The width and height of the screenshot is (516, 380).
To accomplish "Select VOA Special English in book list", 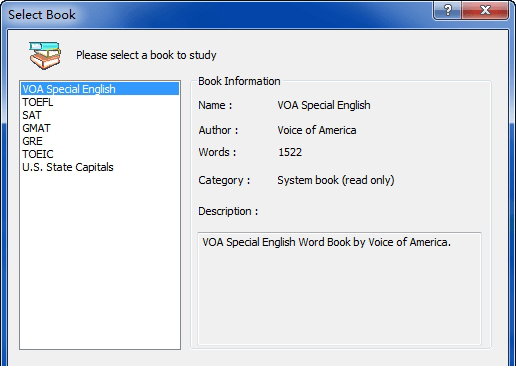I will (x=100, y=89).
